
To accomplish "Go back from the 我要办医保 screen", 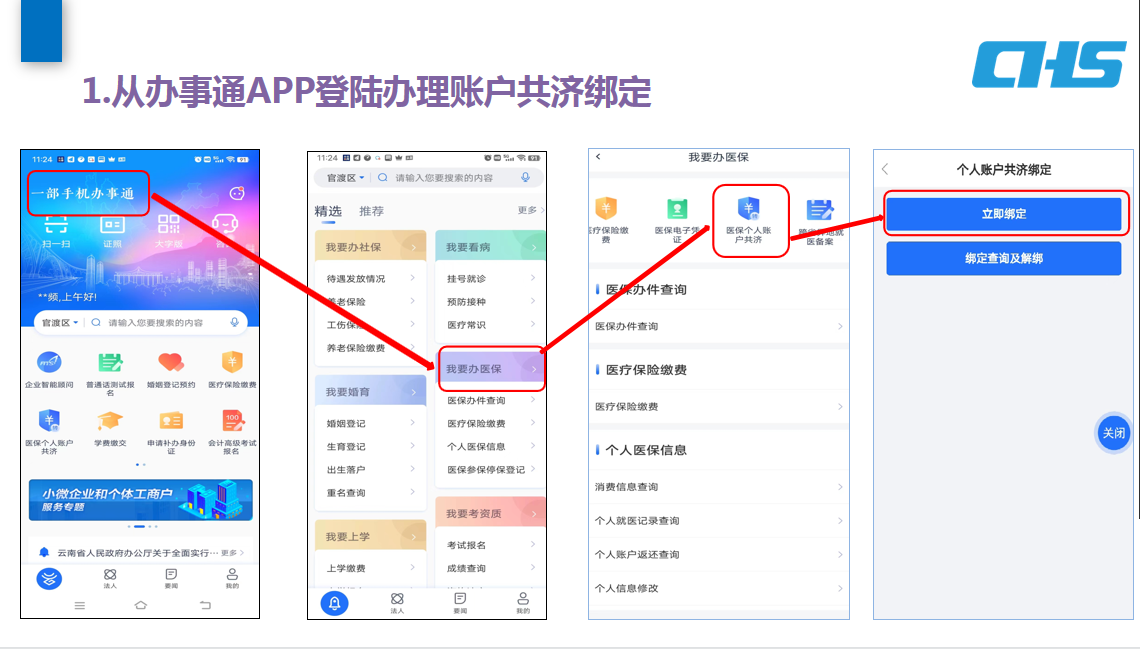I will tap(598, 156).
